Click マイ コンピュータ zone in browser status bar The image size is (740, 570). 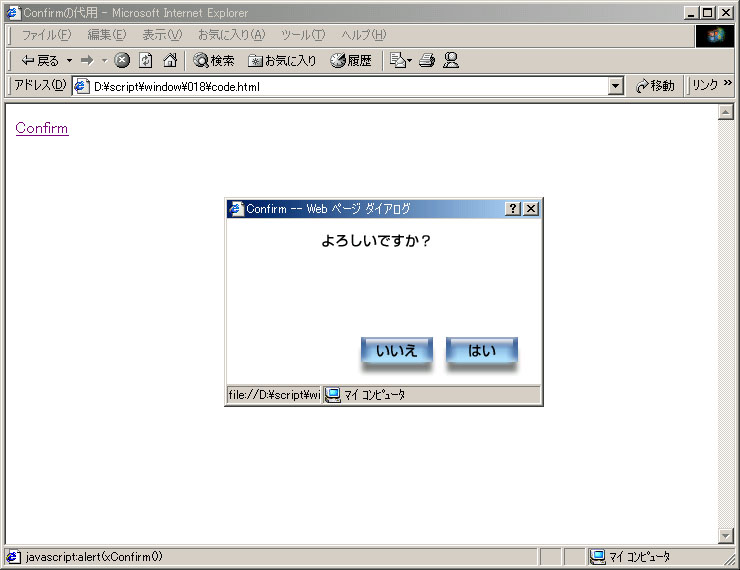(631, 557)
